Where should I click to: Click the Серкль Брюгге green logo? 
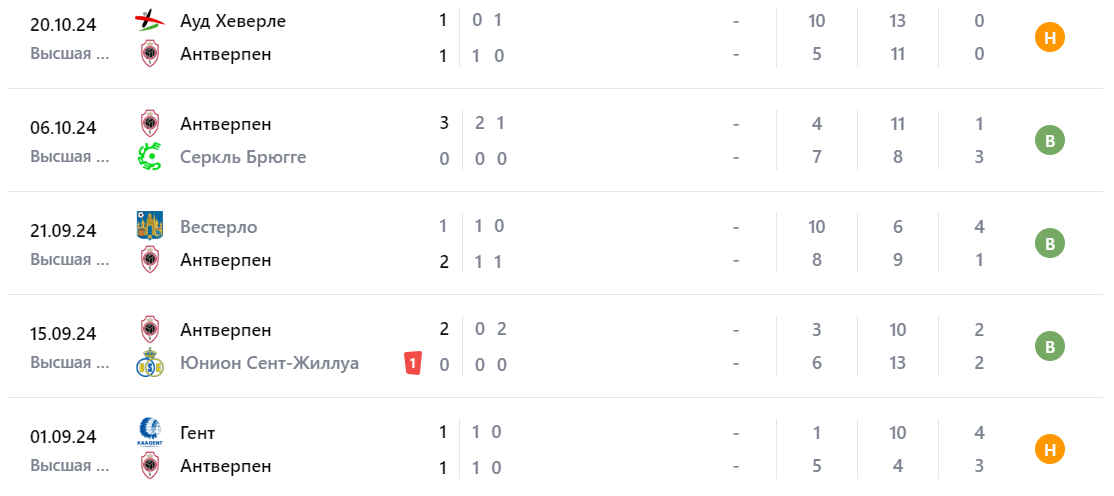tap(149, 157)
